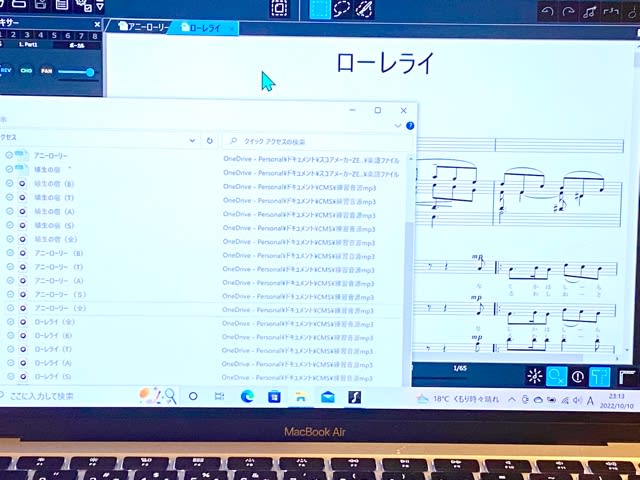Click the Explorer refresh button
This screenshot has height=480, width=640.
click(209, 141)
